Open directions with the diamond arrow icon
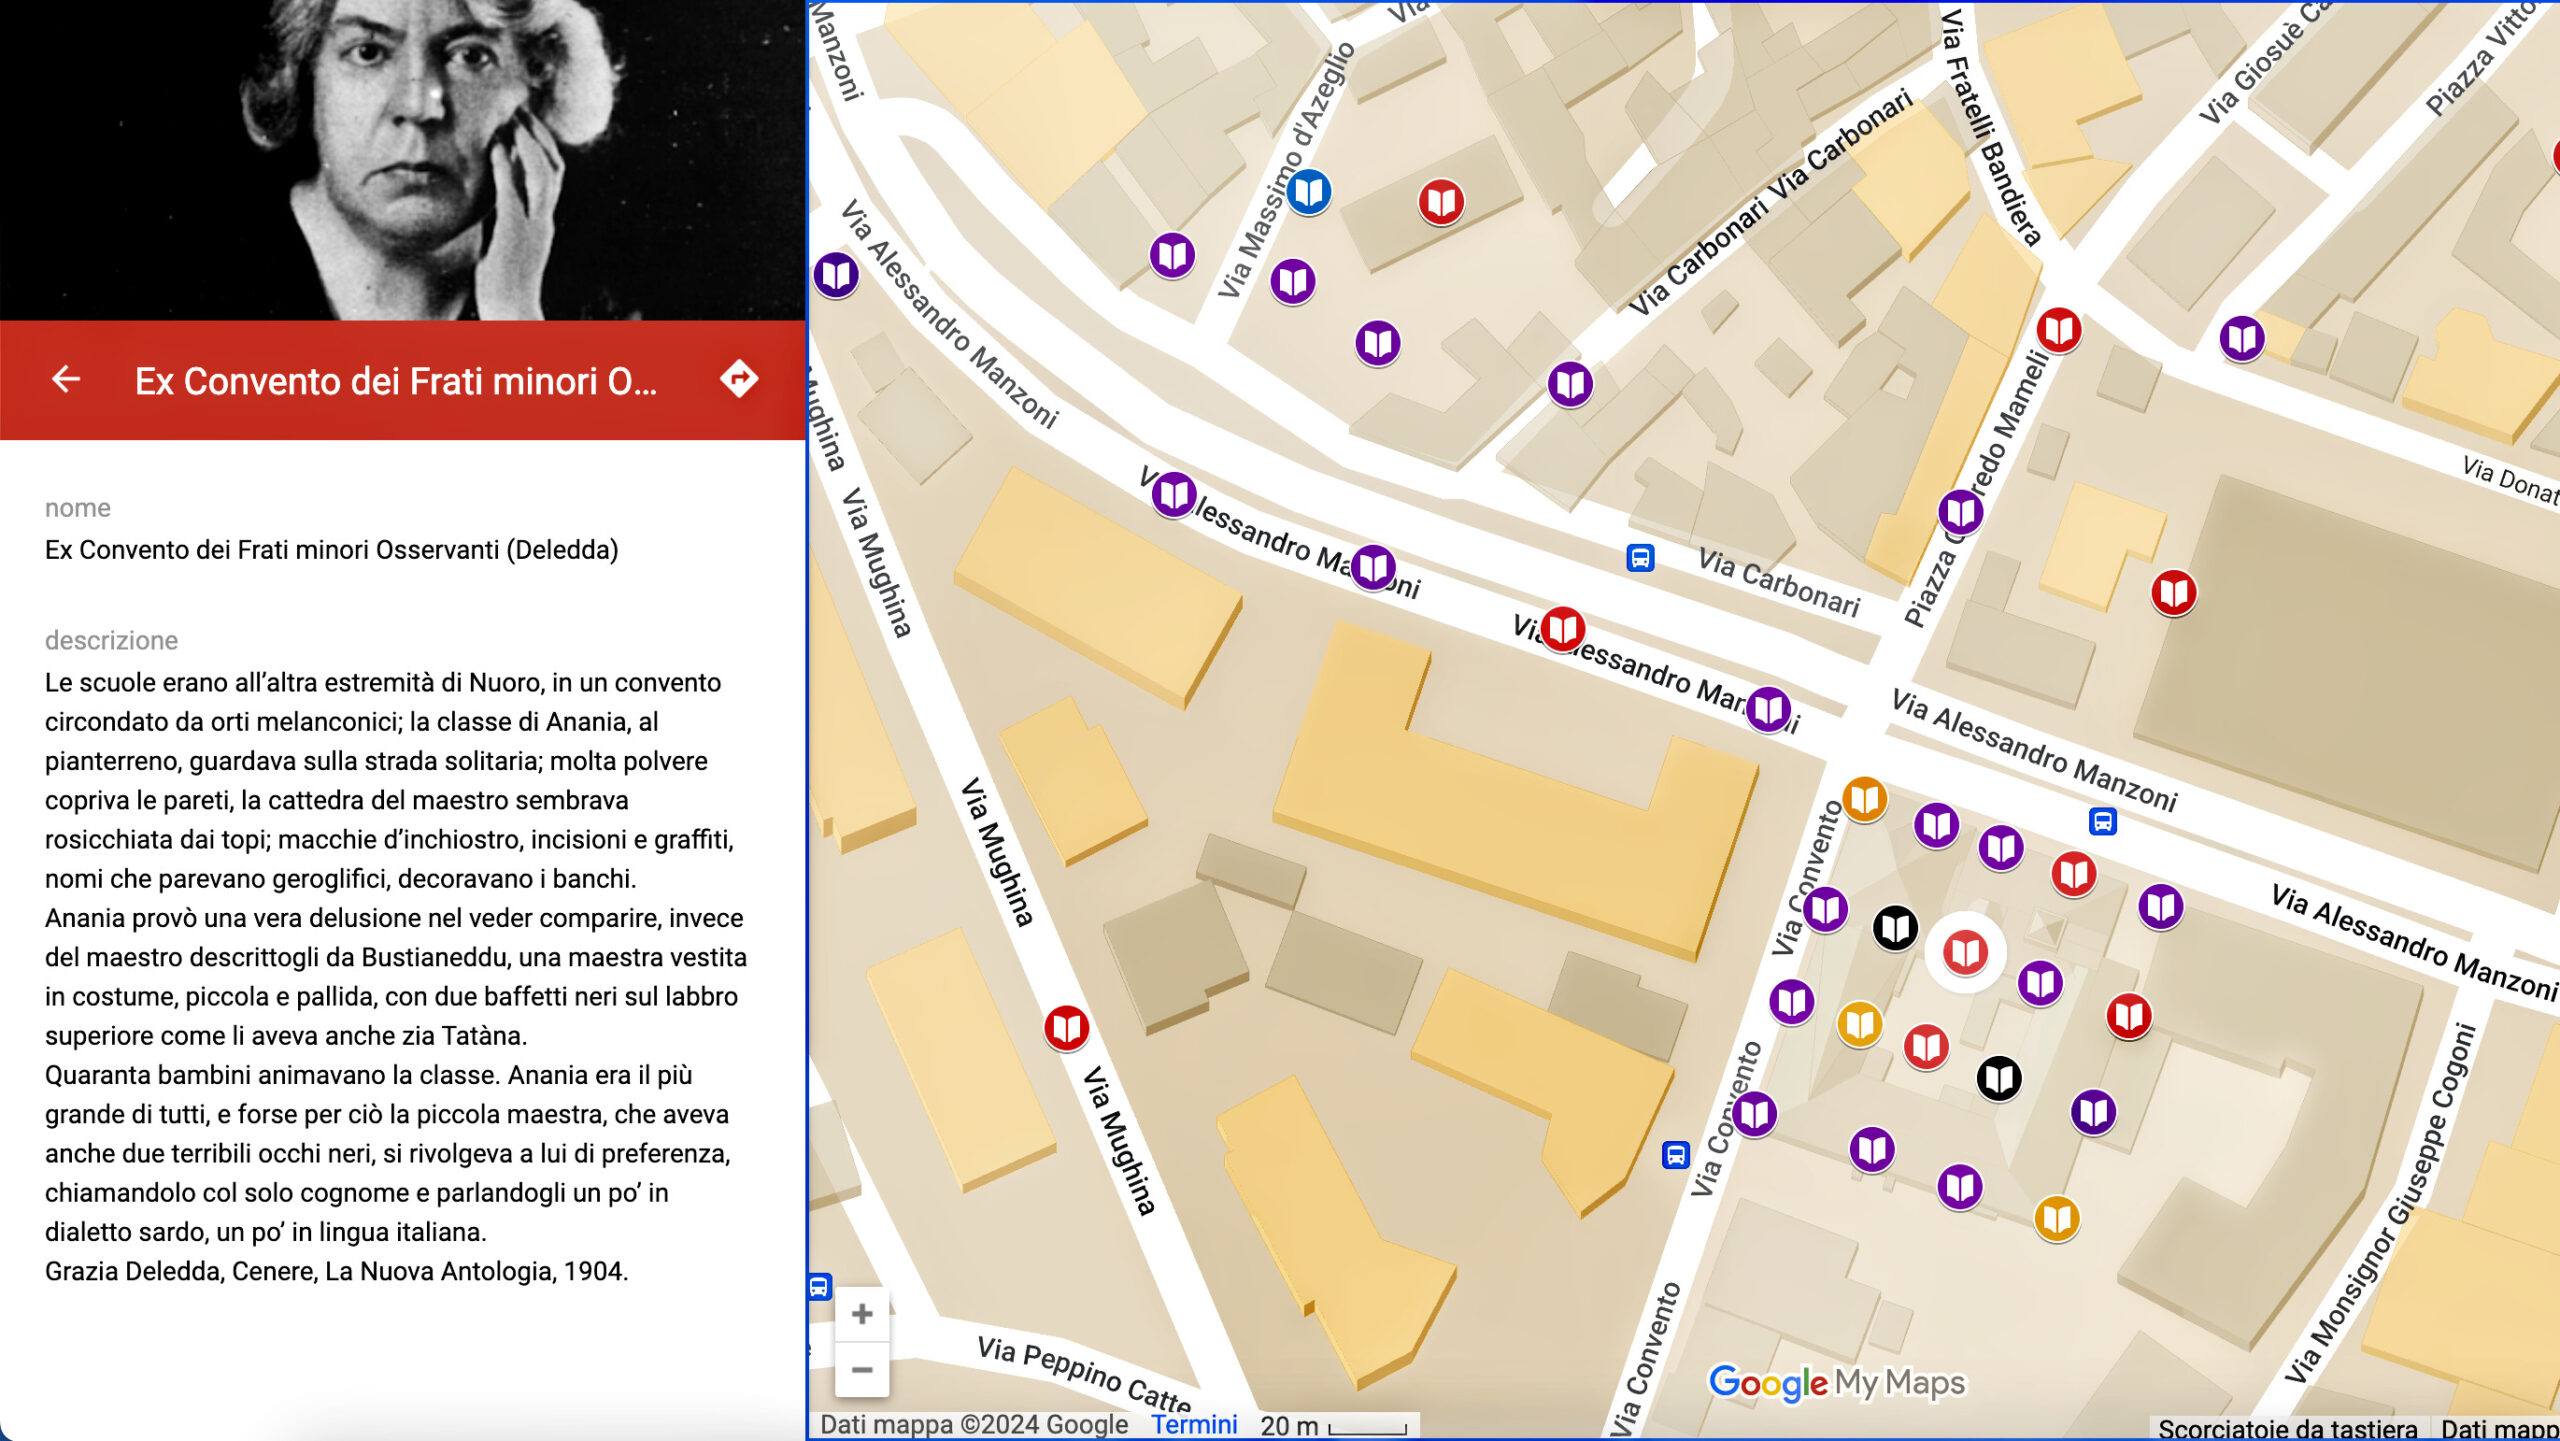 [x=739, y=379]
